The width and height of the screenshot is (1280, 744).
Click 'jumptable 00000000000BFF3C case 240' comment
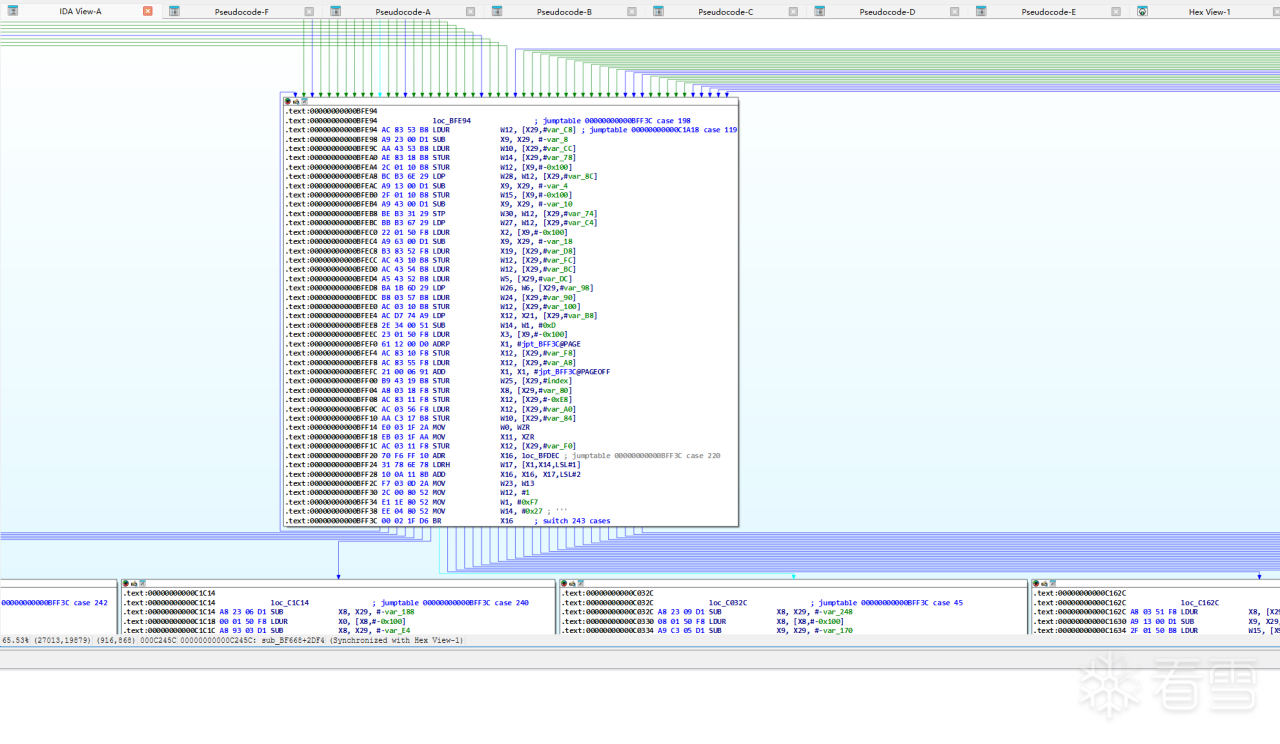click(x=450, y=603)
